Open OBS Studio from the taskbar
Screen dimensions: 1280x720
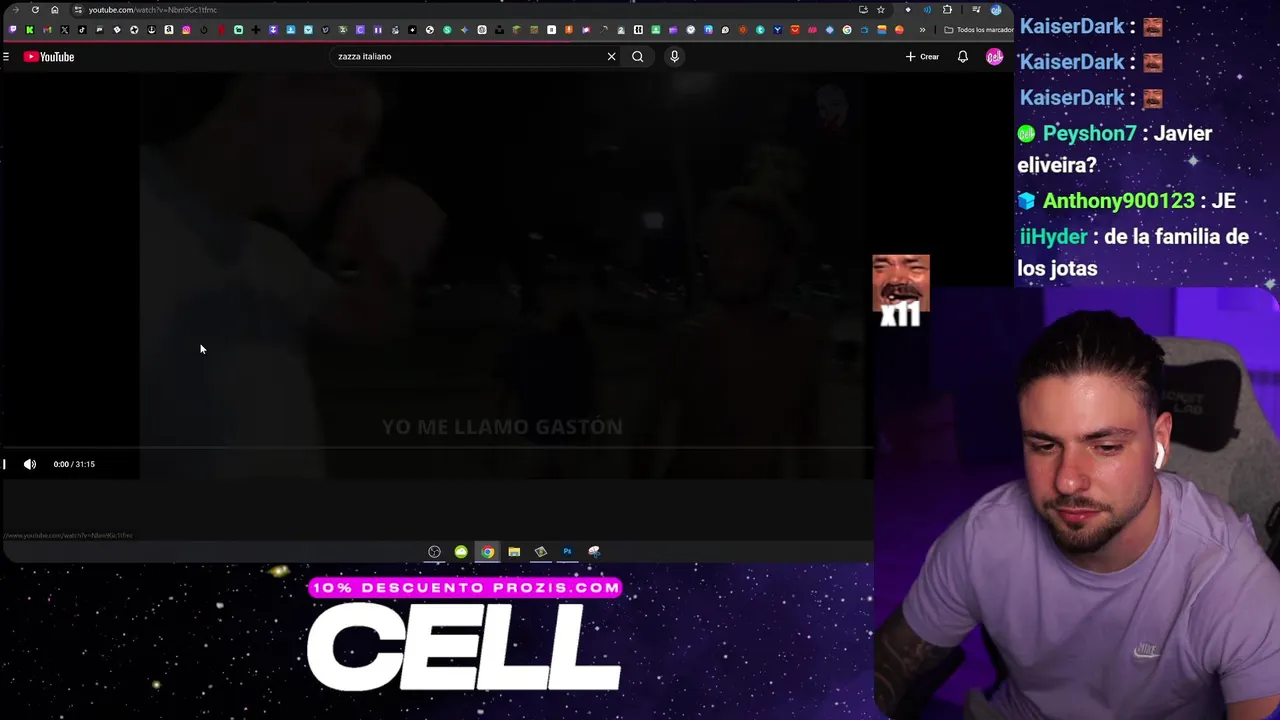click(x=434, y=552)
